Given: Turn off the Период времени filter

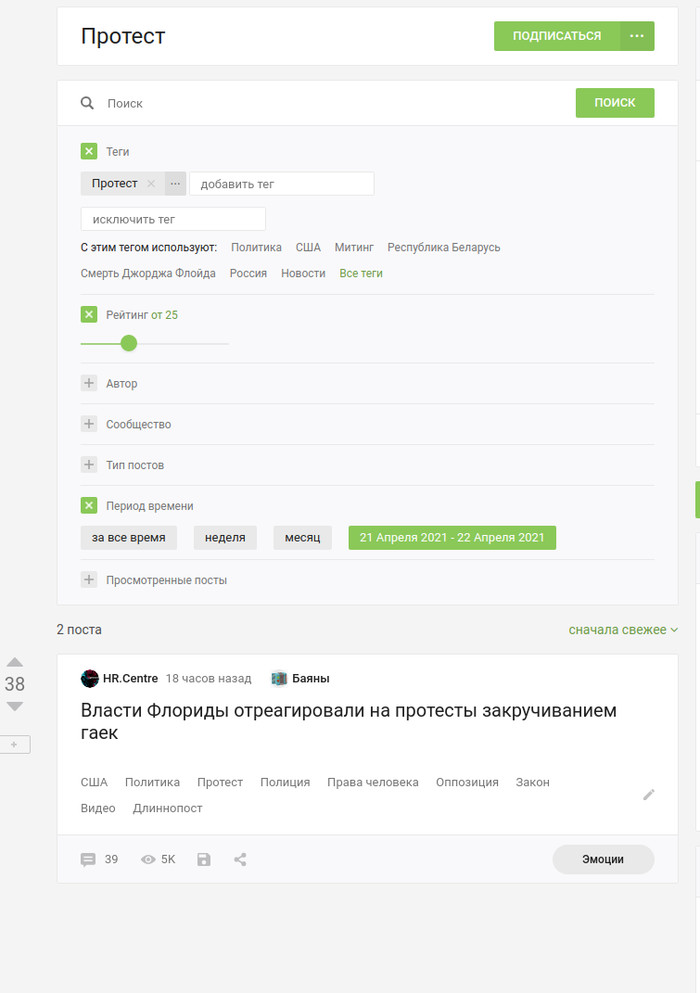Looking at the screenshot, I should tap(89, 506).
